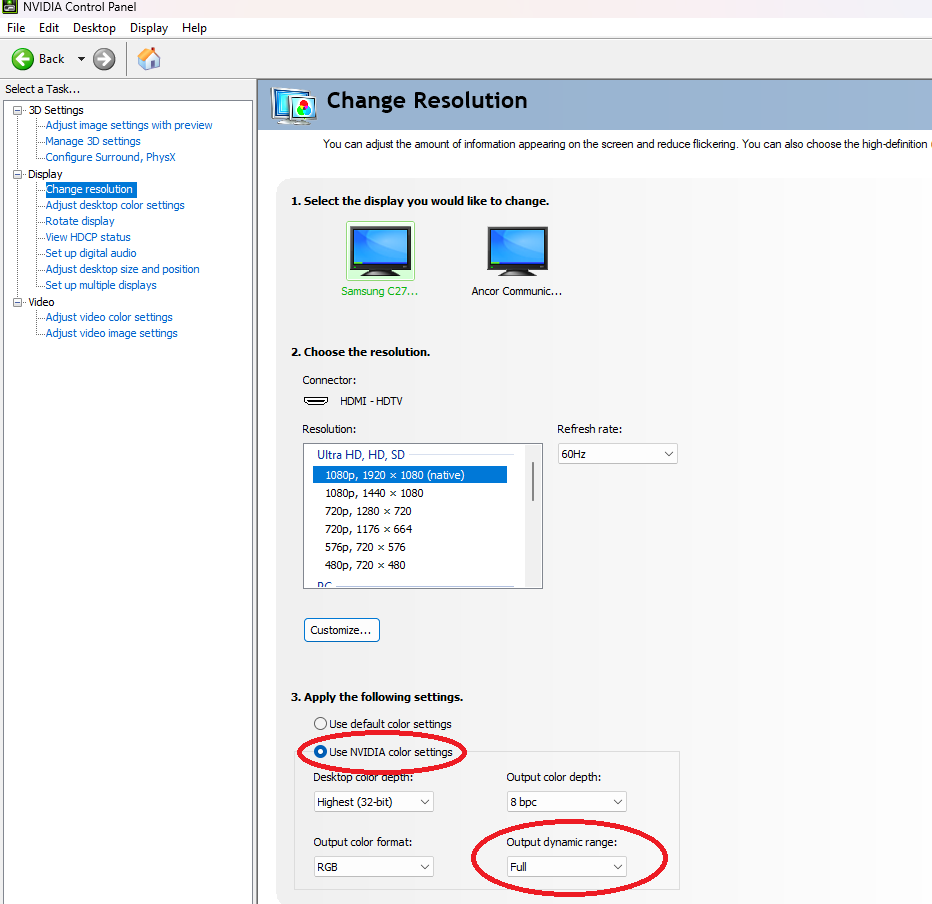Open Set up multiple displays
Image resolution: width=932 pixels, height=904 pixels.
pyautogui.click(x=101, y=285)
